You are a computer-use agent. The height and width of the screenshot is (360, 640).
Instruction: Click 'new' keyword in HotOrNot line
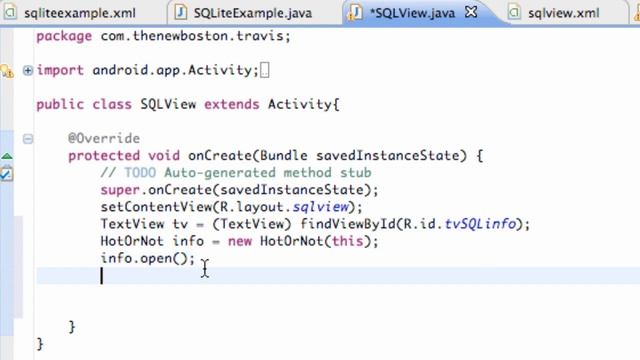pos(240,241)
